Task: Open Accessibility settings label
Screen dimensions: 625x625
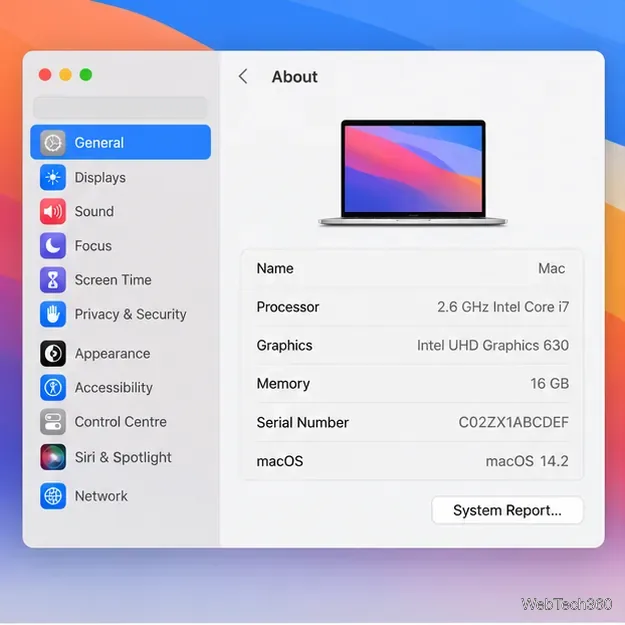Action: point(114,387)
